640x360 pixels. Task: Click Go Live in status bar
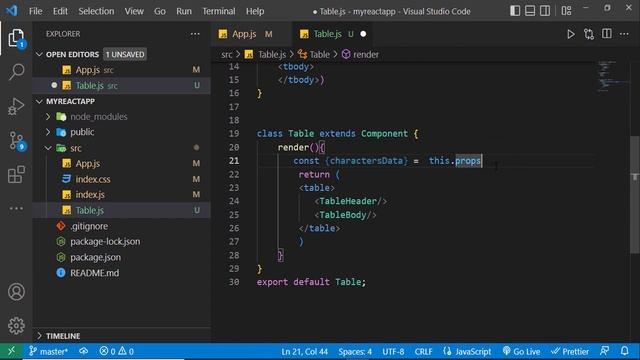click(x=521, y=351)
